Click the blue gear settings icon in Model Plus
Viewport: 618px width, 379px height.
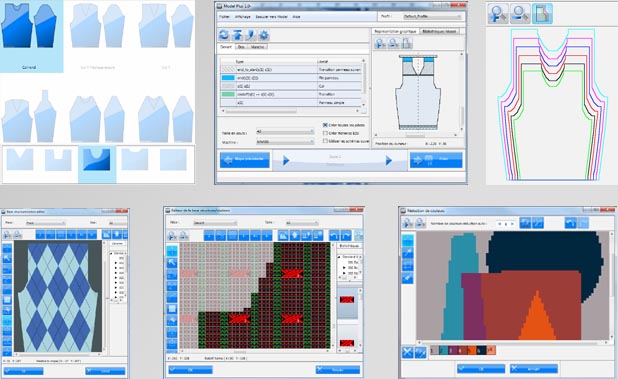coord(264,35)
